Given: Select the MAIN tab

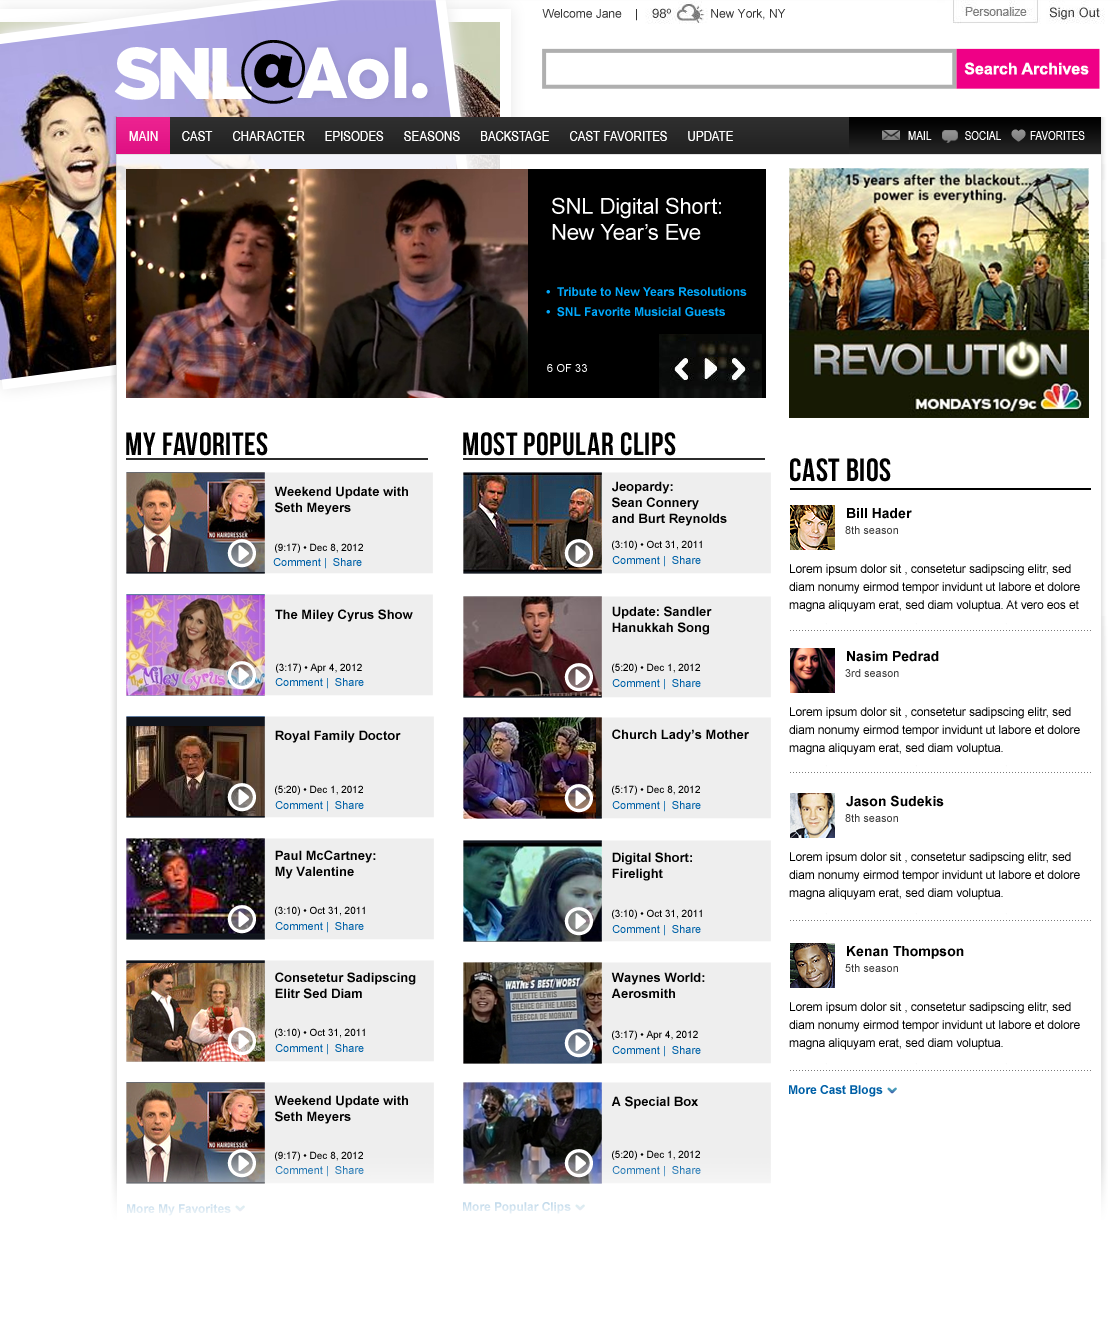Looking at the screenshot, I should coord(143,136).
